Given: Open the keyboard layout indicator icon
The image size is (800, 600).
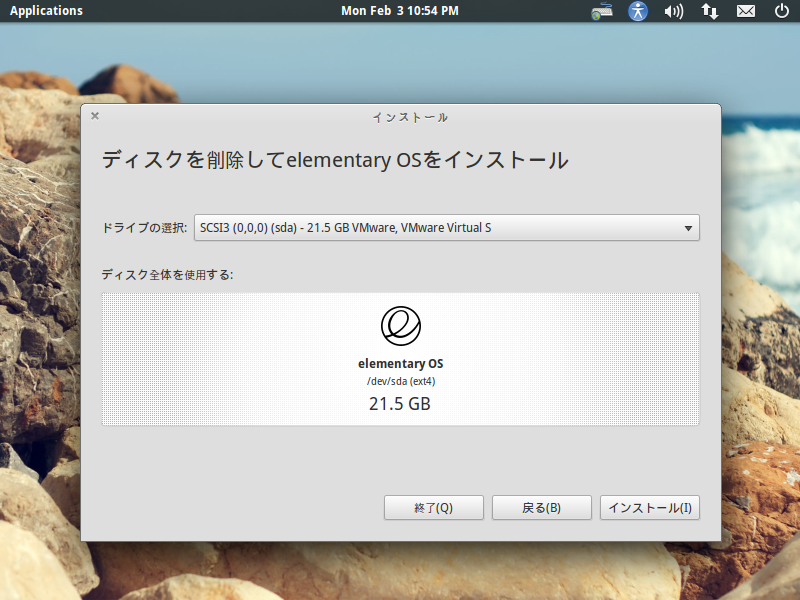Looking at the screenshot, I should pos(602,11).
